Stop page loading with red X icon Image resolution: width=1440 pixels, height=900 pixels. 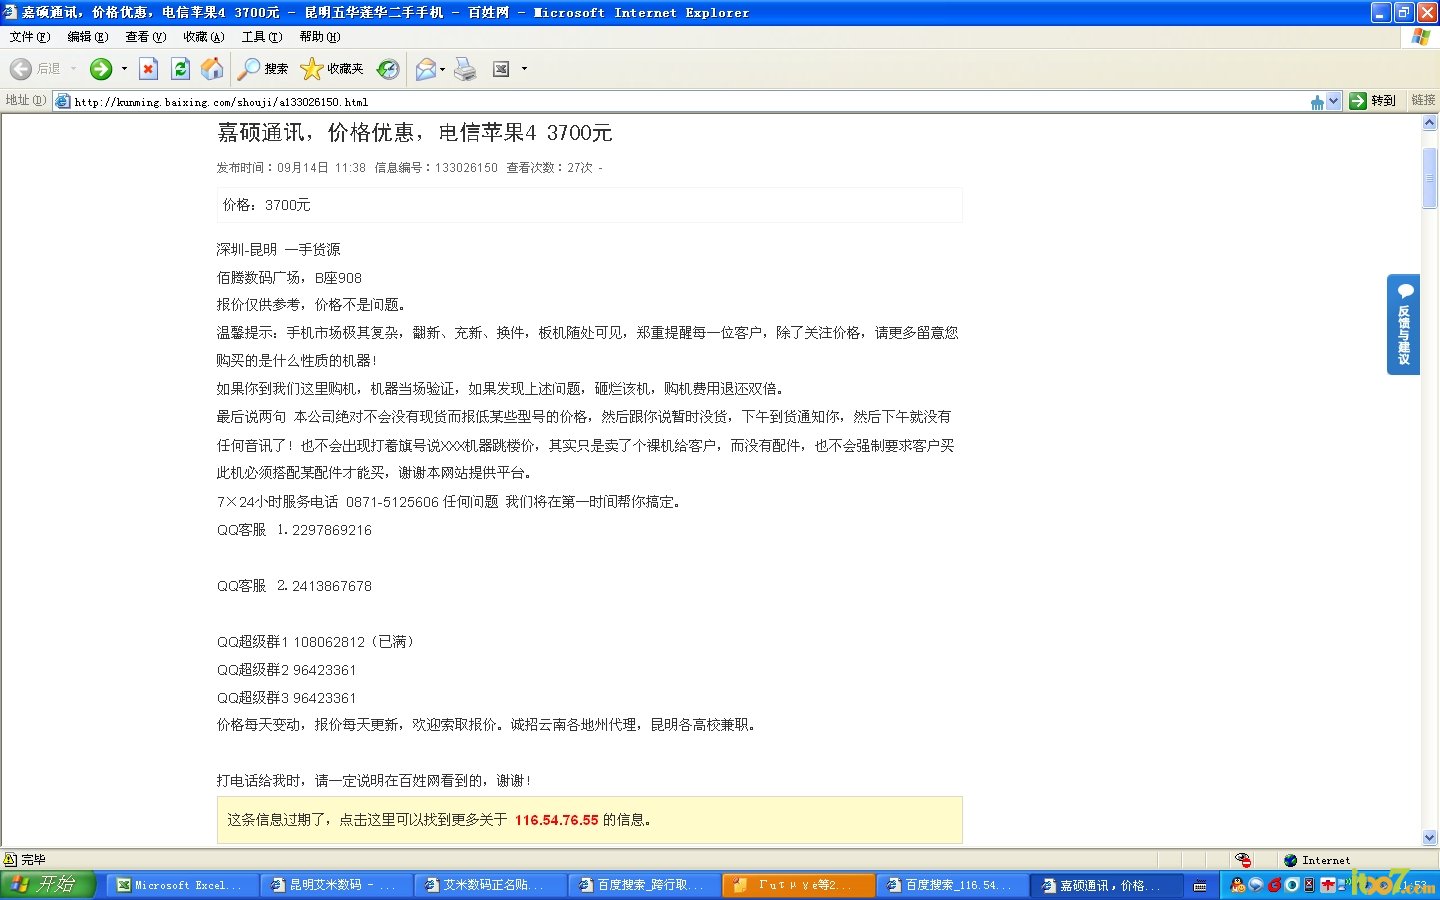(x=148, y=69)
